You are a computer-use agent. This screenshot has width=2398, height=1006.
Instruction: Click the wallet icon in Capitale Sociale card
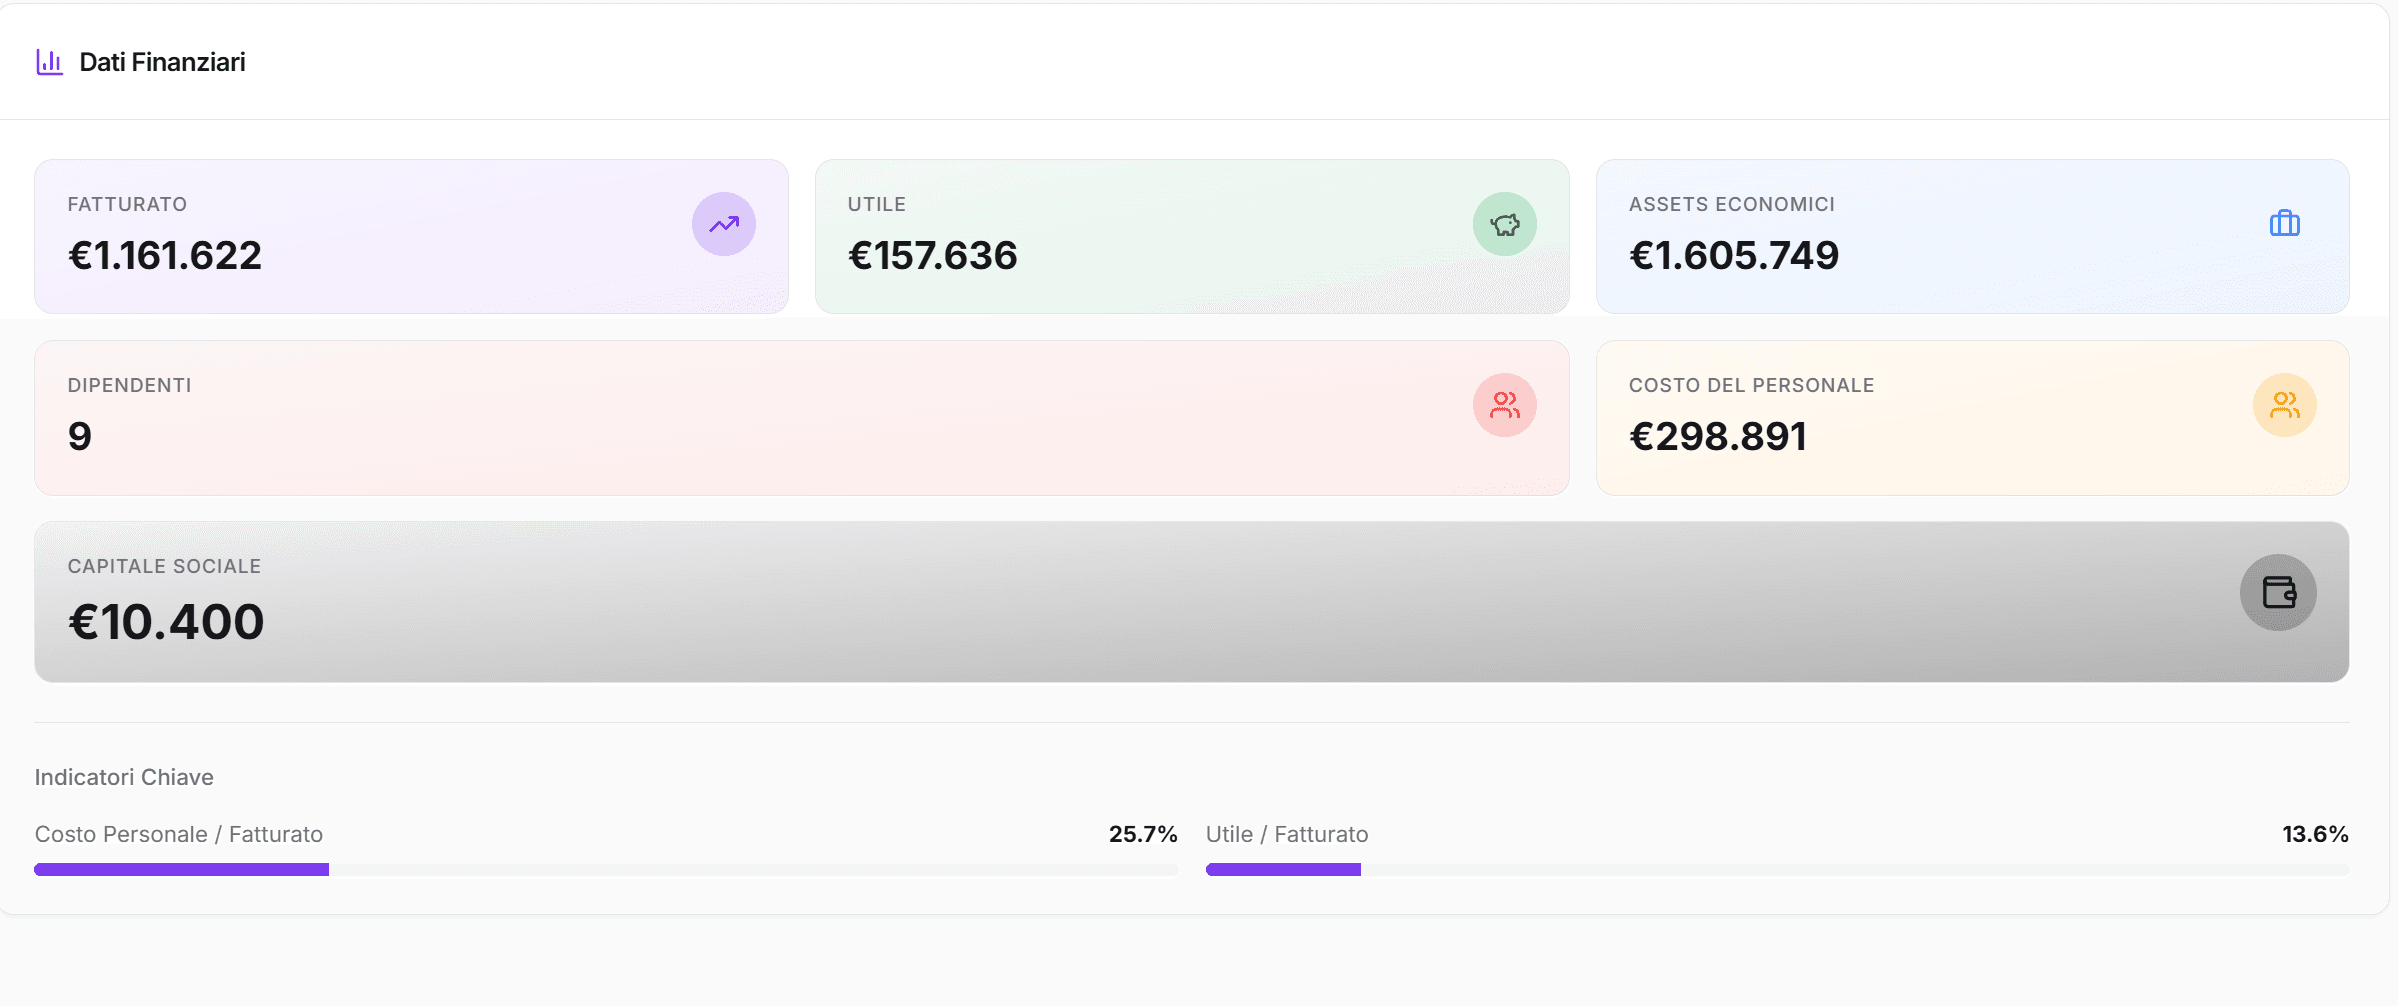point(2278,592)
